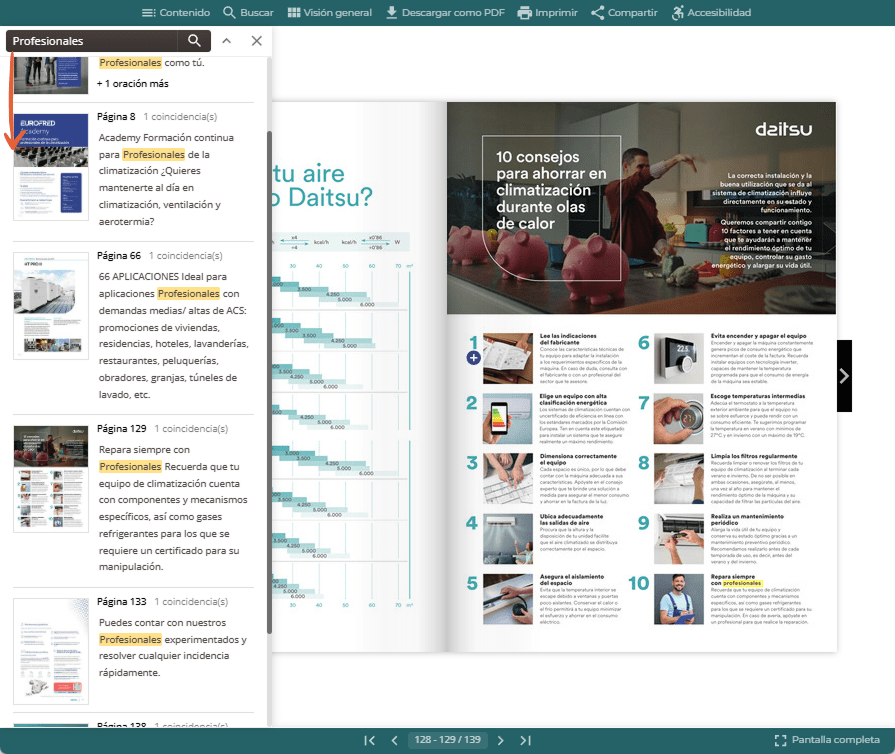
Task: Click the technician photo for tip 10
Action: (x=679, y=599)
